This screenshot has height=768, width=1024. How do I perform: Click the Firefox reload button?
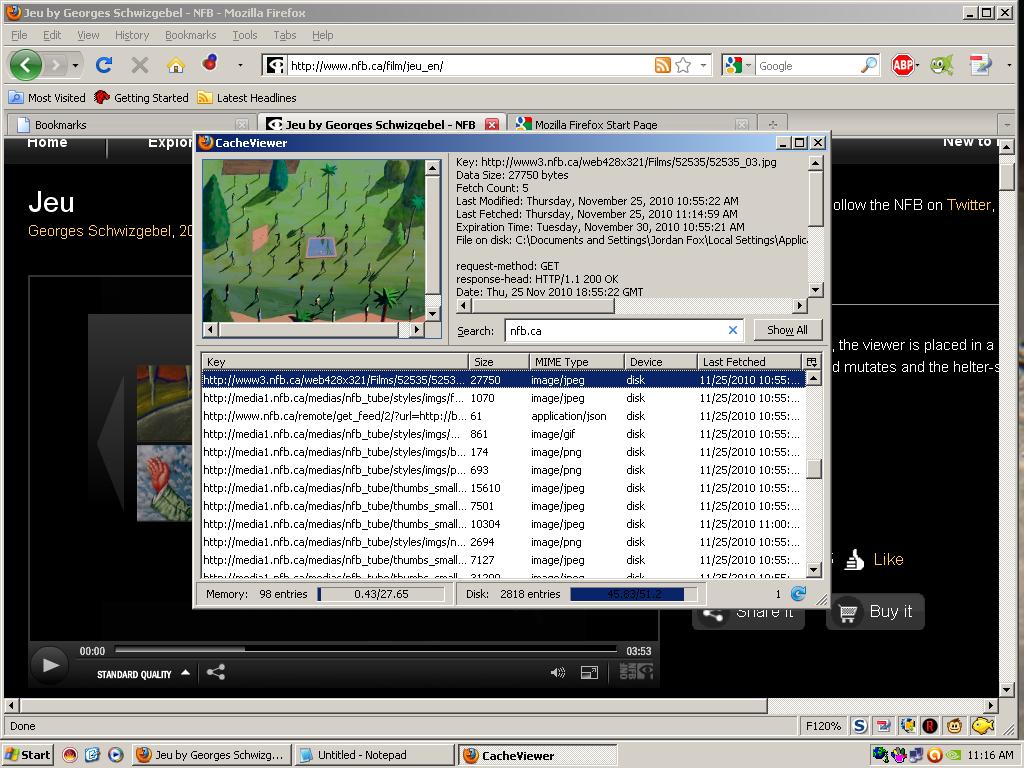point(103,65)
